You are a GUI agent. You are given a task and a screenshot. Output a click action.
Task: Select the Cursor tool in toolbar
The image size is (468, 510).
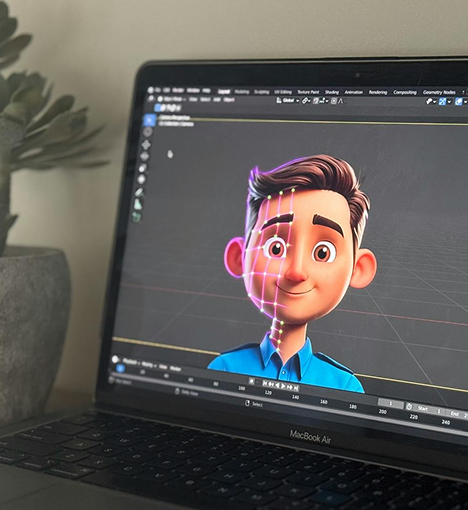[148, 132]
